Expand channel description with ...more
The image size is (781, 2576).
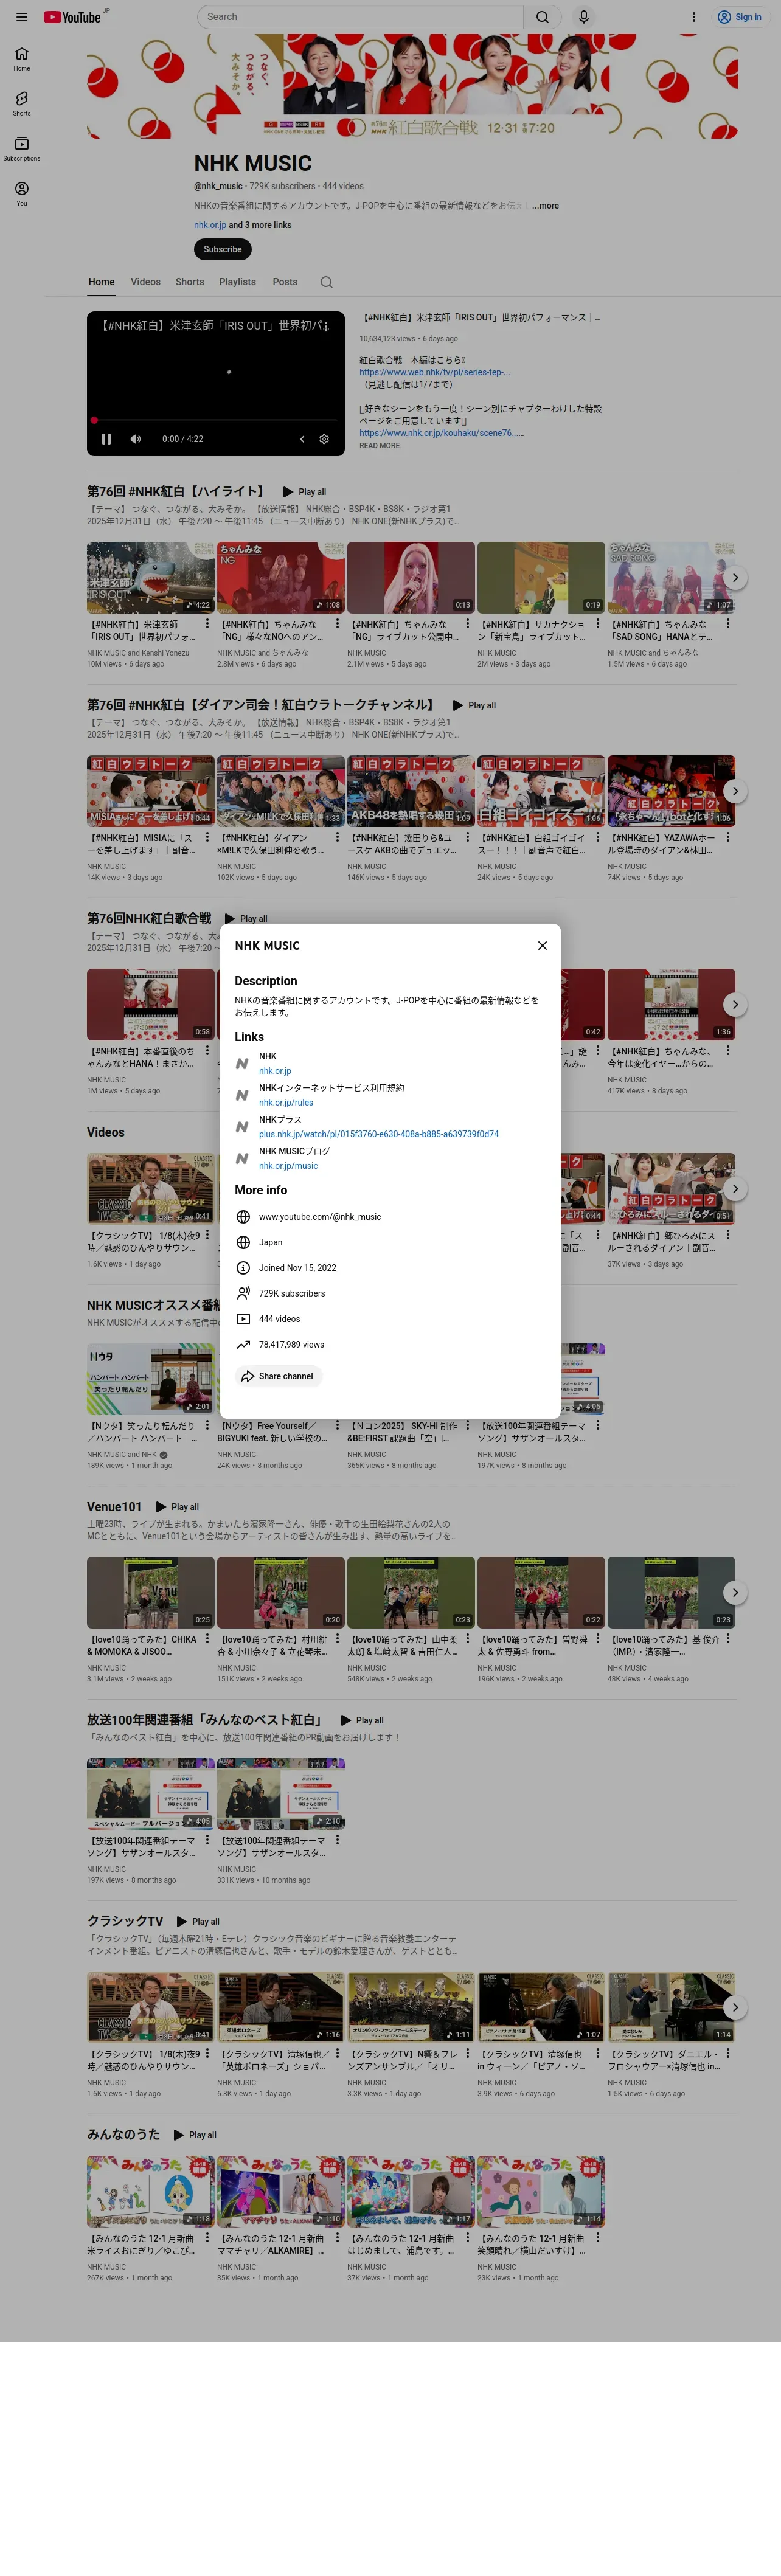[x=545, y=206]
